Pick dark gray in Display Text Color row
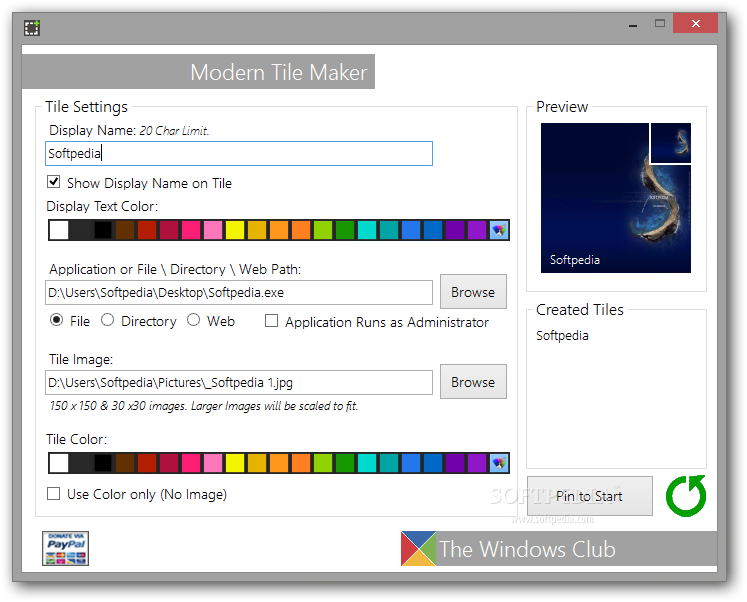The width and height of the screenshot is (747, 602). click(81, 231)
